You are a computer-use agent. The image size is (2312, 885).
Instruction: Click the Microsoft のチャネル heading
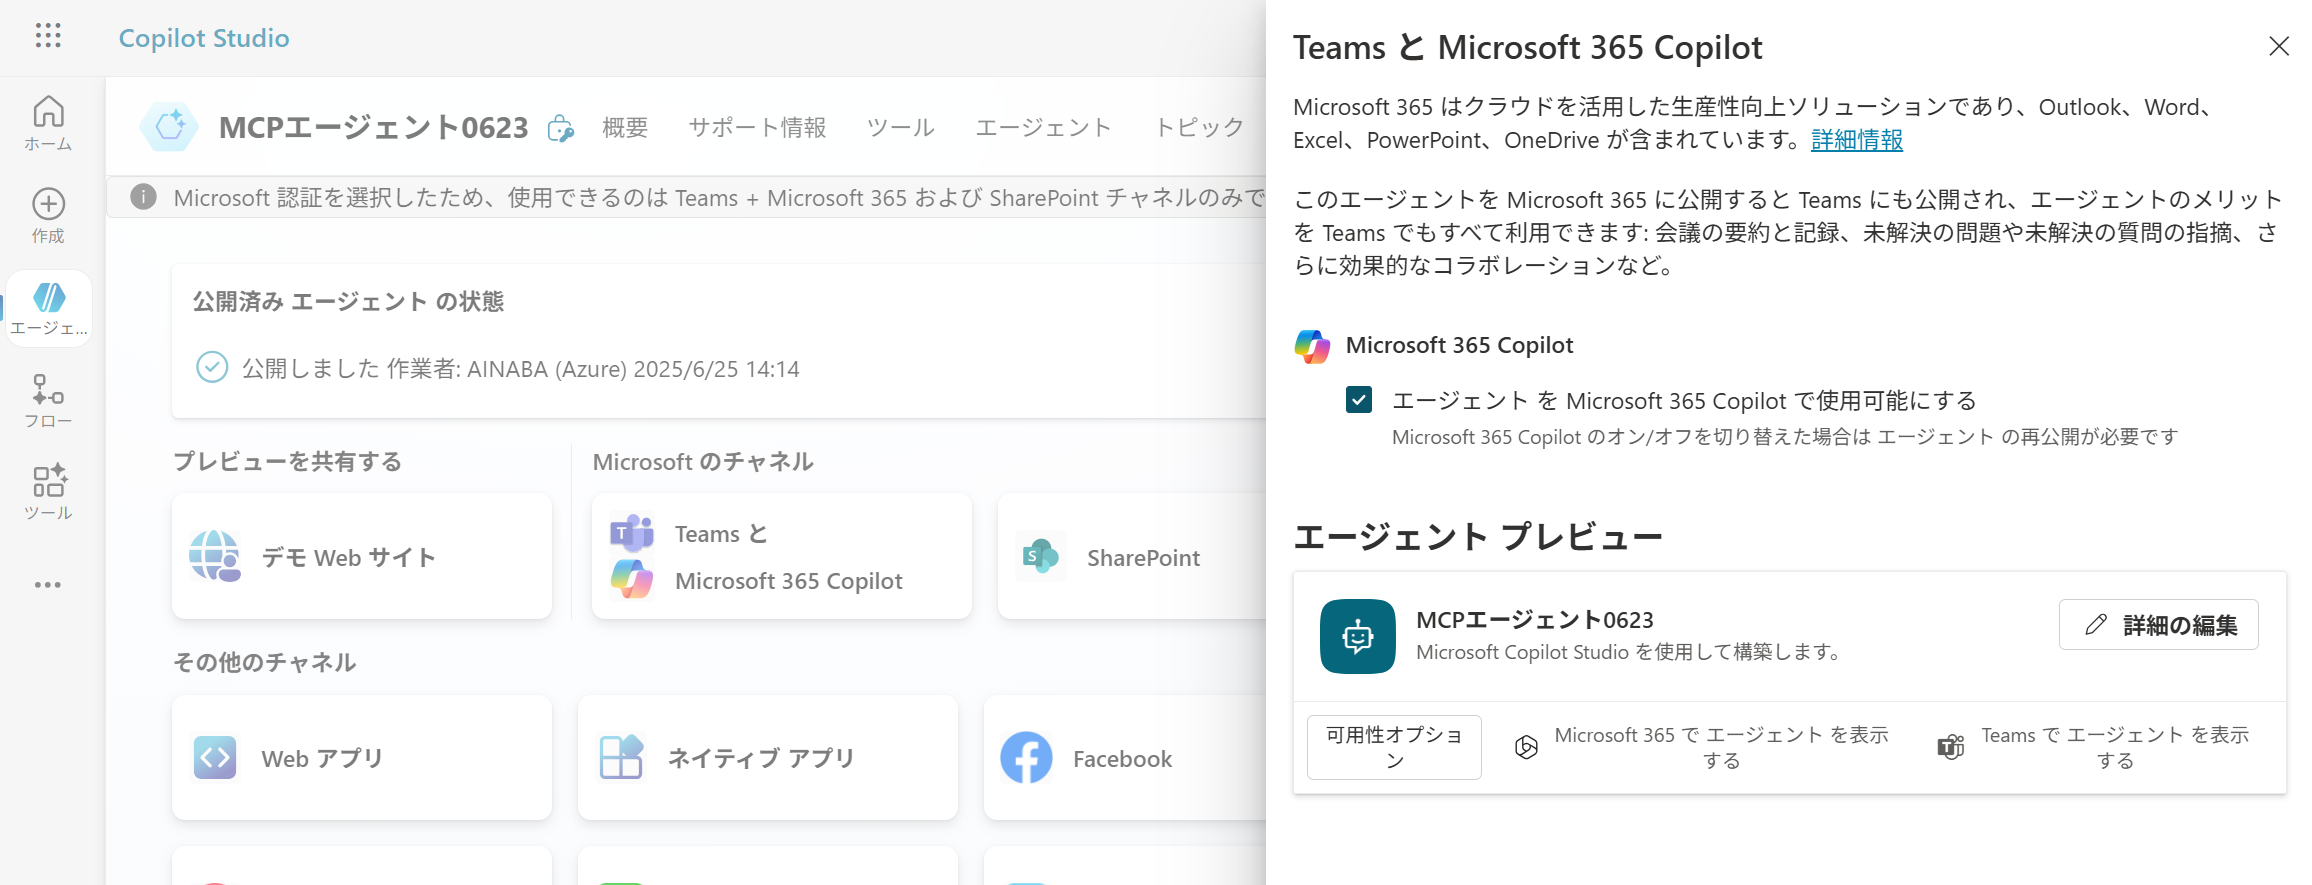click(x=703, y=461)
